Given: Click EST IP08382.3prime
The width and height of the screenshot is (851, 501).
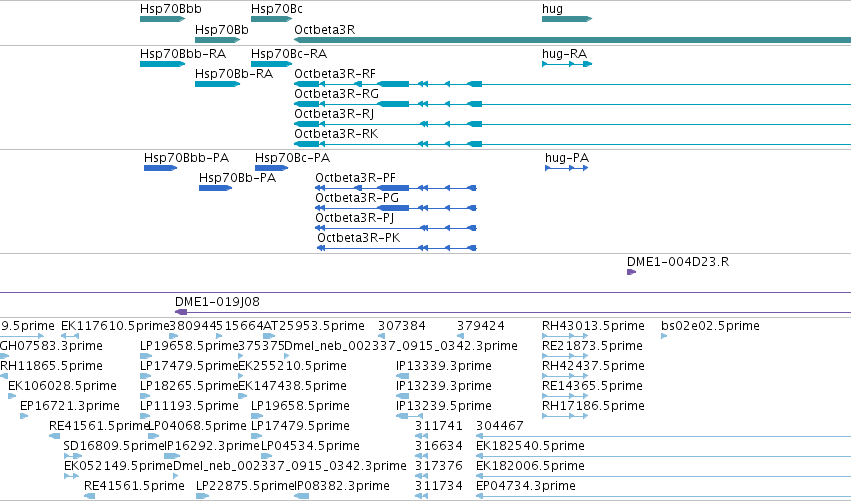Looking at the screenshot, I should coord(342,486).
